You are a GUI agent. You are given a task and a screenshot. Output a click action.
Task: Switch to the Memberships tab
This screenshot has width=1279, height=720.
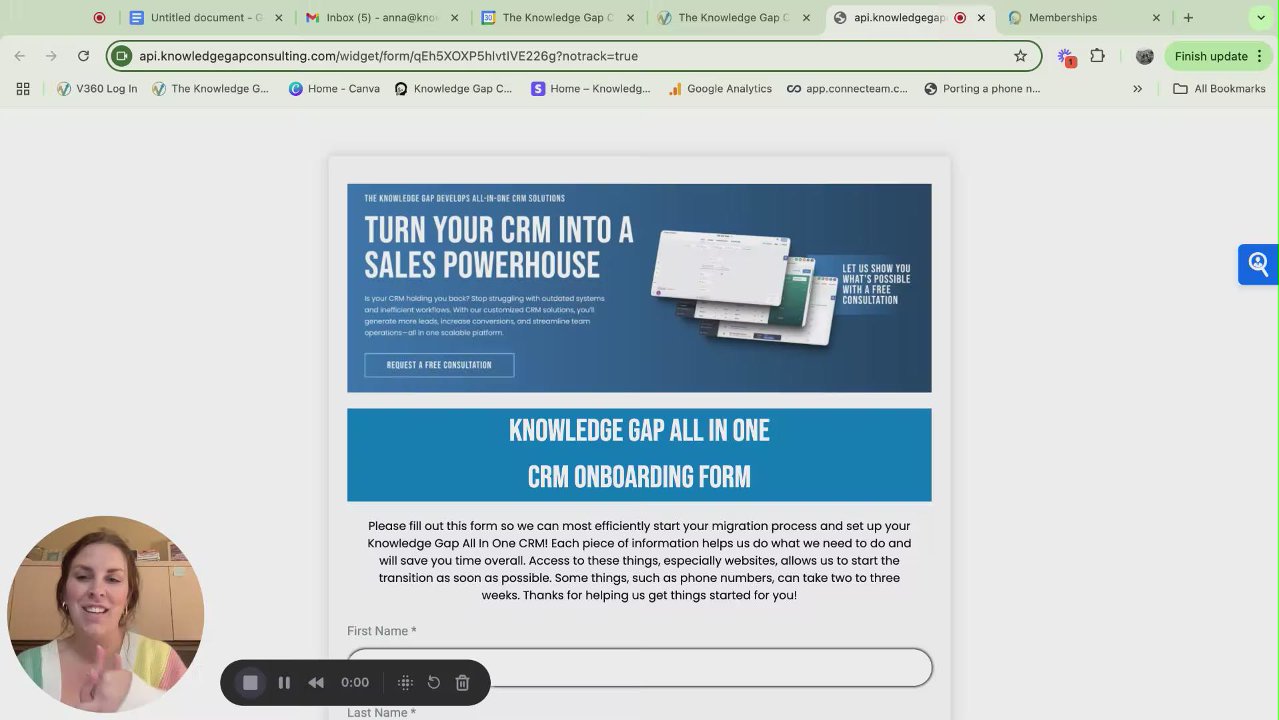pyautogui.click(x=1084, y=17)
